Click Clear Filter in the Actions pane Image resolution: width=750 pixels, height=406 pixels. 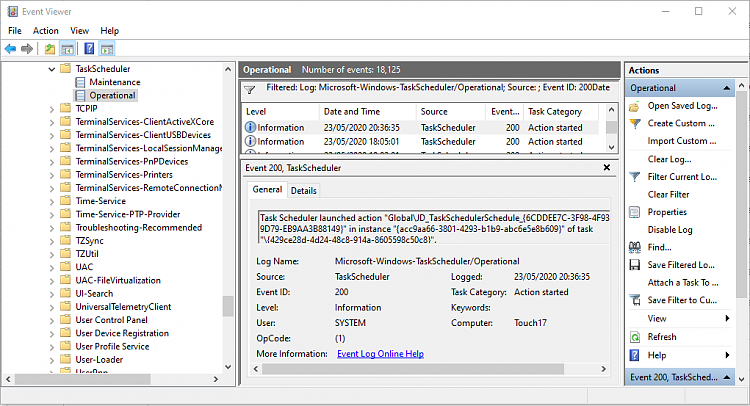click(x=668, y=195)
